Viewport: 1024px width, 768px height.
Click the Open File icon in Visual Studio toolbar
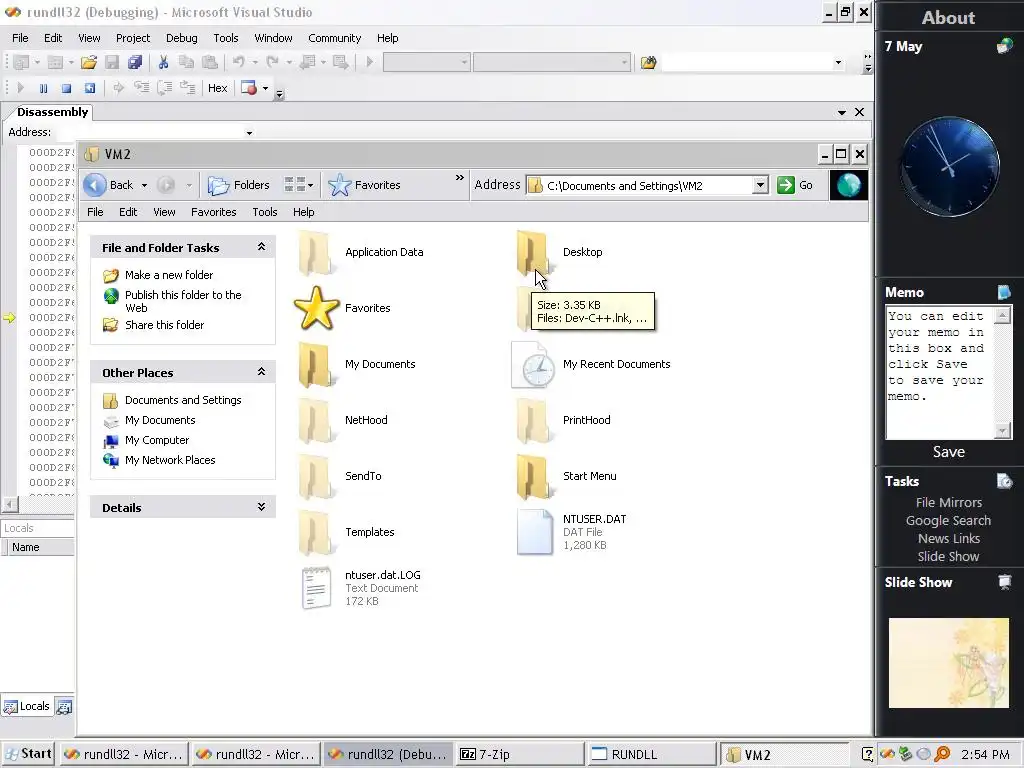click(89, 63)
